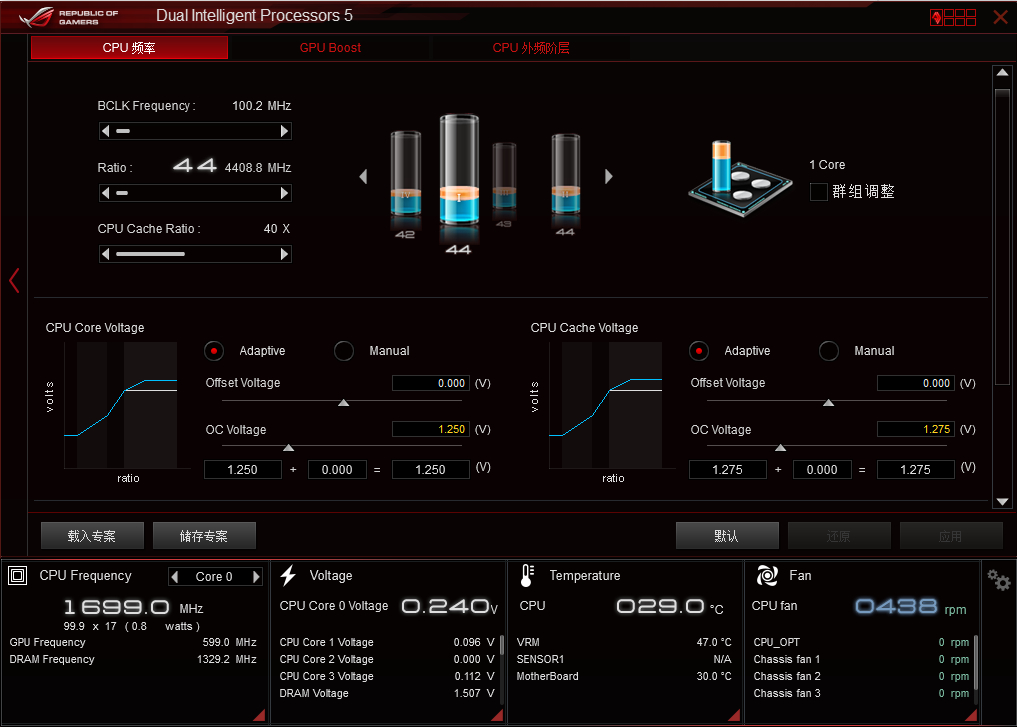
Task: Click the Temperature thermometer icon
Action: [527, 575]
